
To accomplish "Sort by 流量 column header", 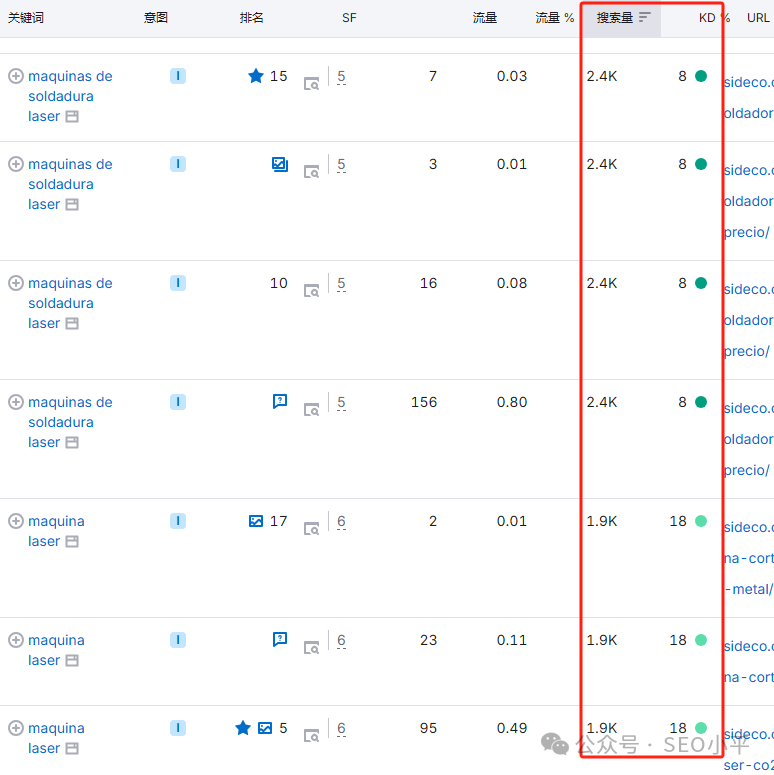I will (484, 18).
